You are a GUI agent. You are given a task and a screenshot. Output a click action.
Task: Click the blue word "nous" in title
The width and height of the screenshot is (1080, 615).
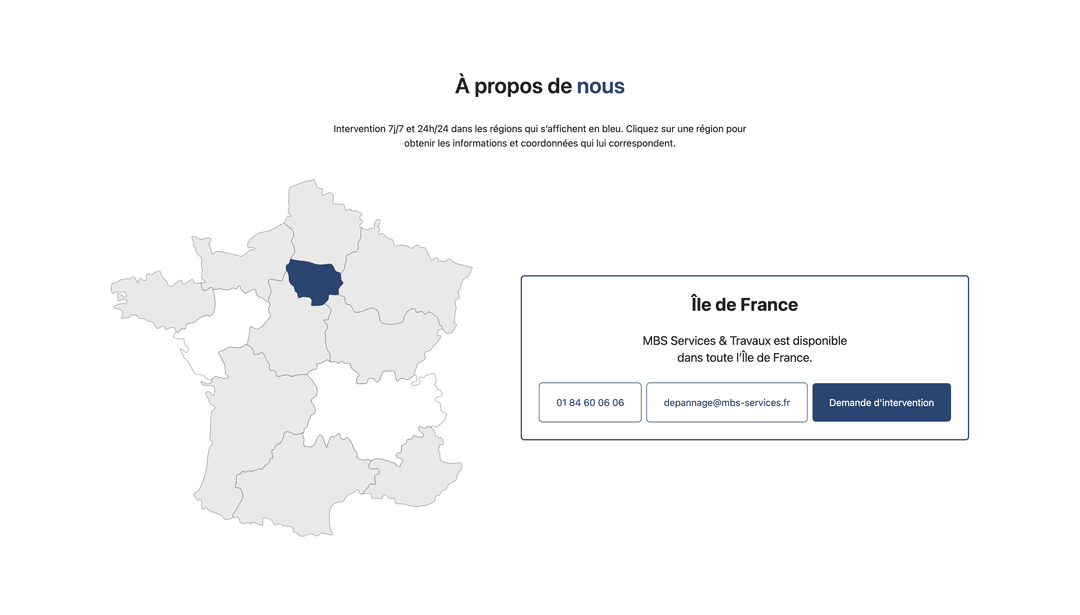(x=600, y=86)
